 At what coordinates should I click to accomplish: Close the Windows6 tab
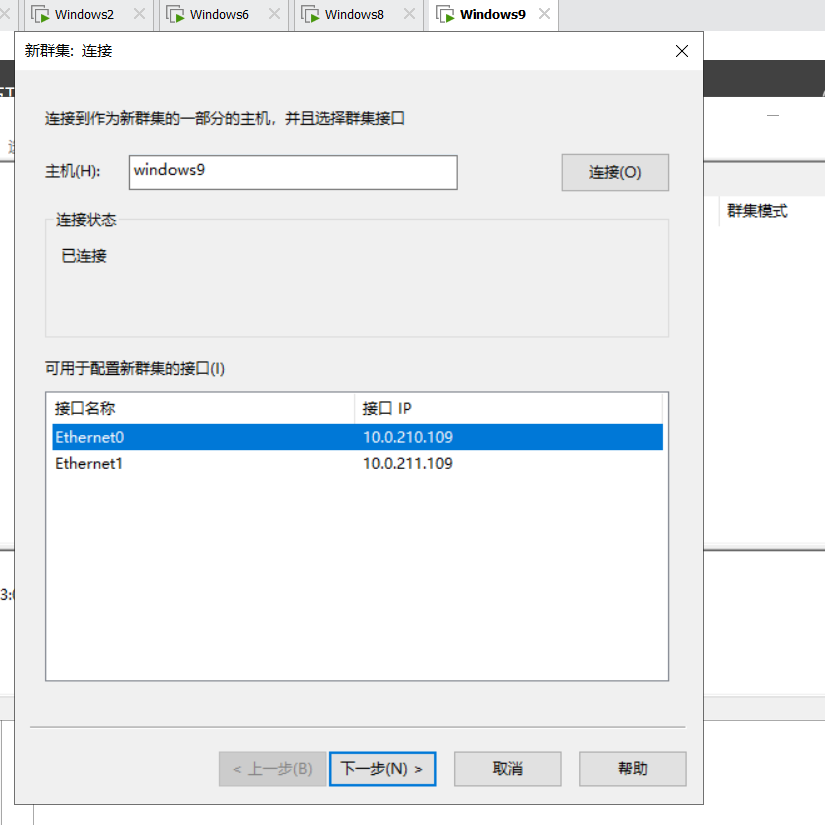[273, 15]
